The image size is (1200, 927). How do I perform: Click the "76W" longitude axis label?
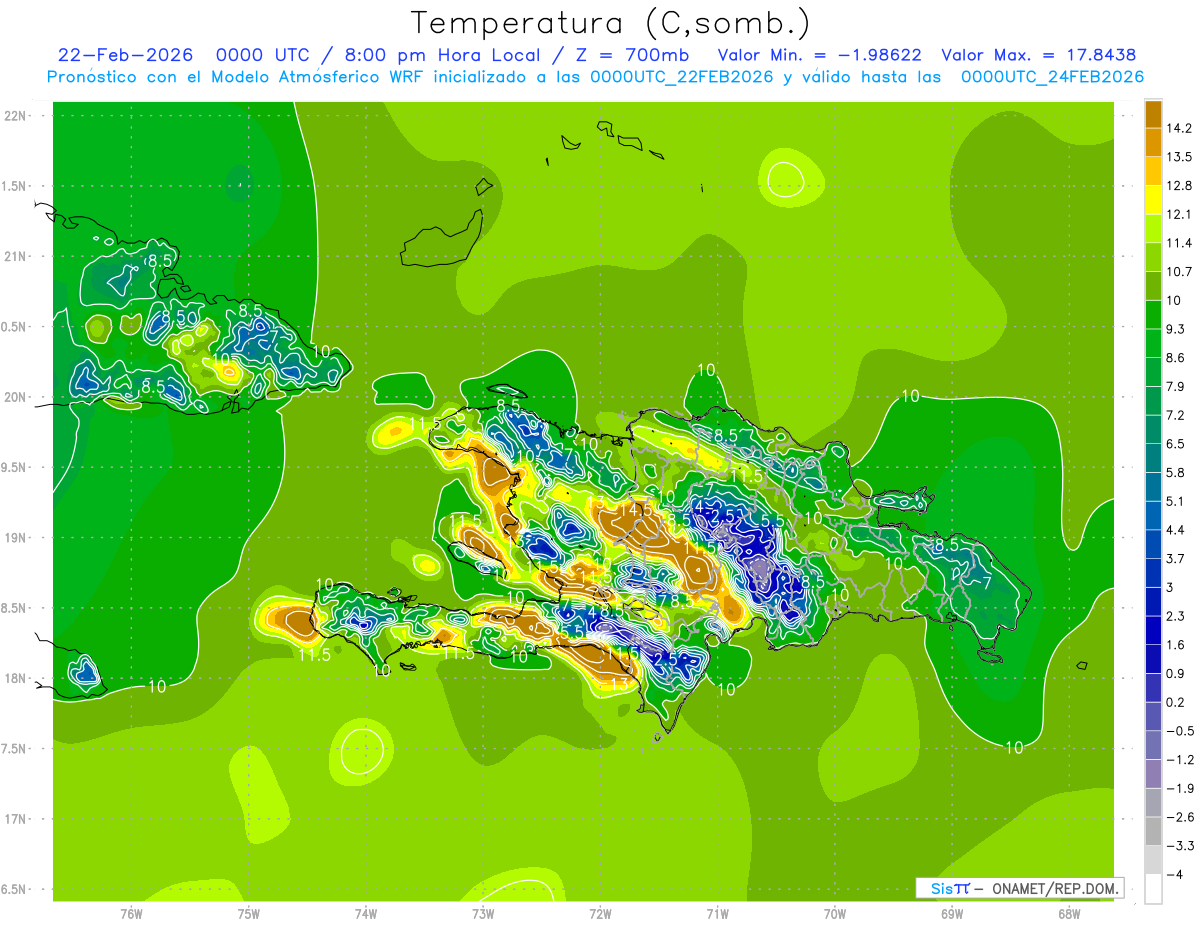coord(131,913)
